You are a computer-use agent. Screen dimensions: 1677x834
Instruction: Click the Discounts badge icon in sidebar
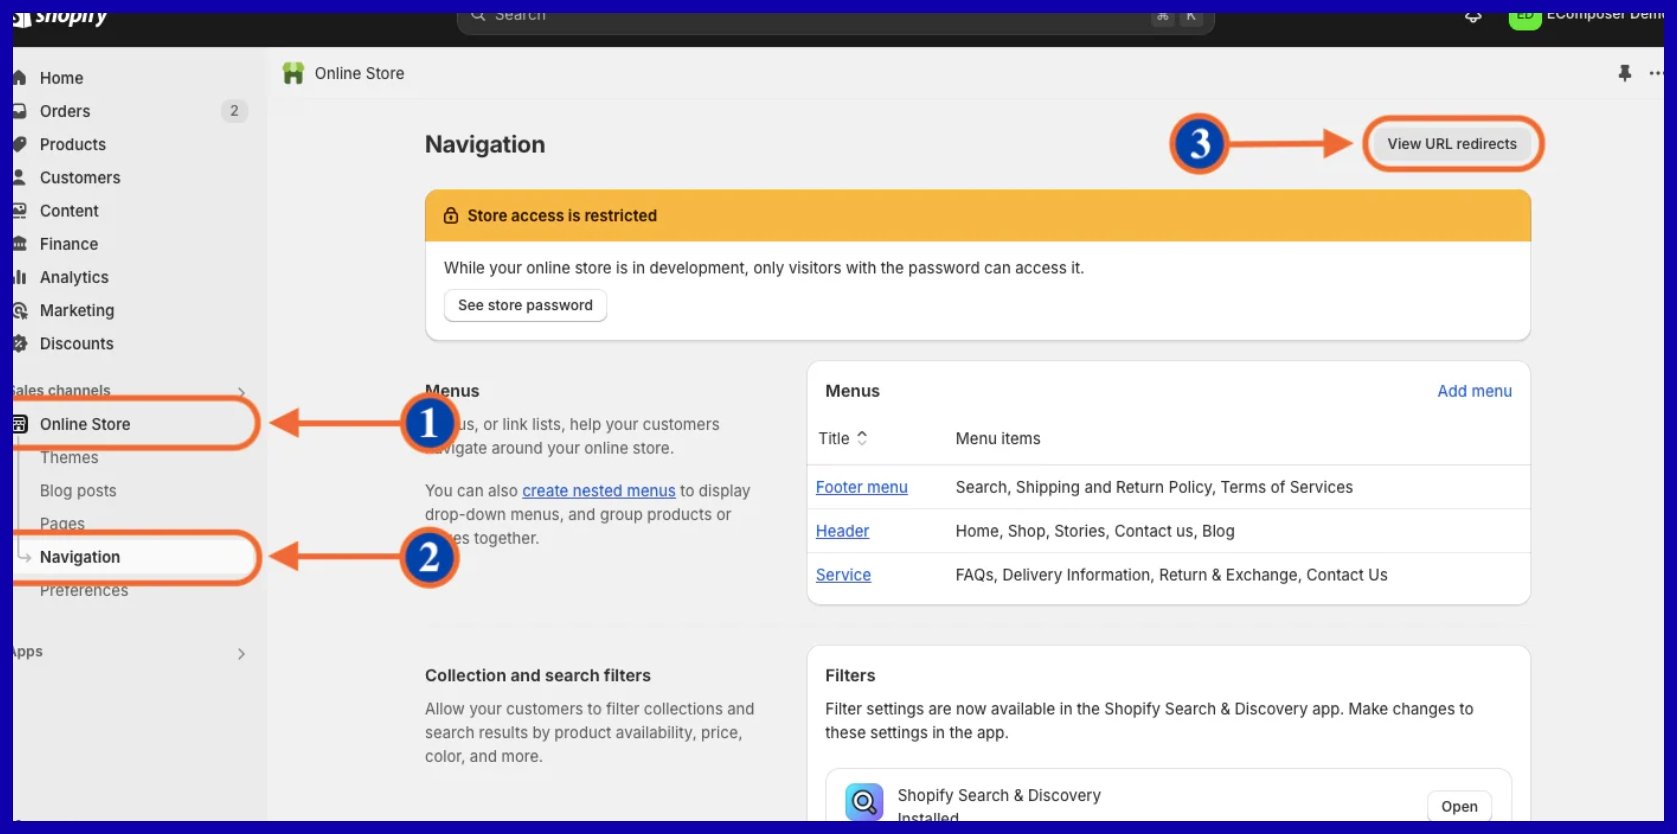[19, 344]
